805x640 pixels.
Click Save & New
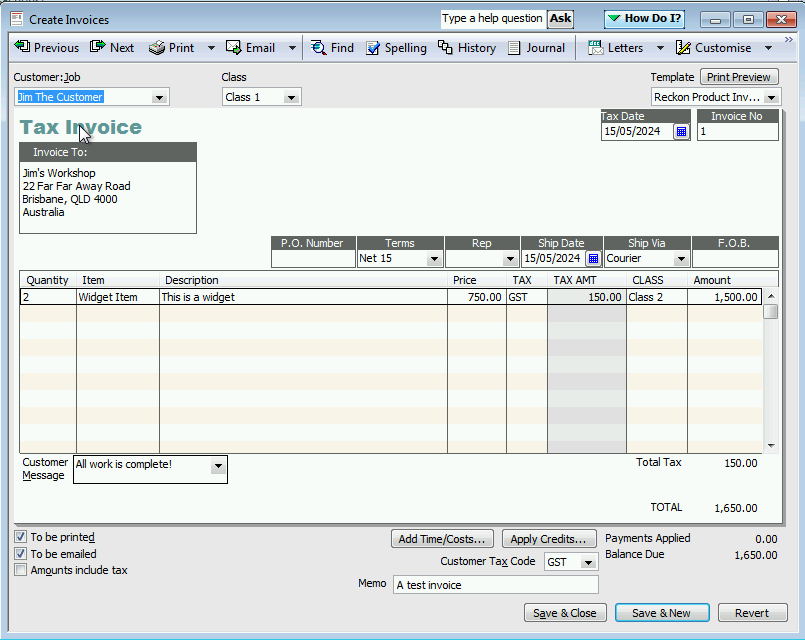(x=662, y=613)
